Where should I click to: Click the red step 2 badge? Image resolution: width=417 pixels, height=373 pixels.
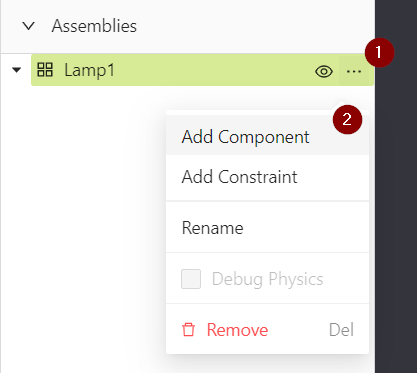pyautogui.click(x=347, y=120)
